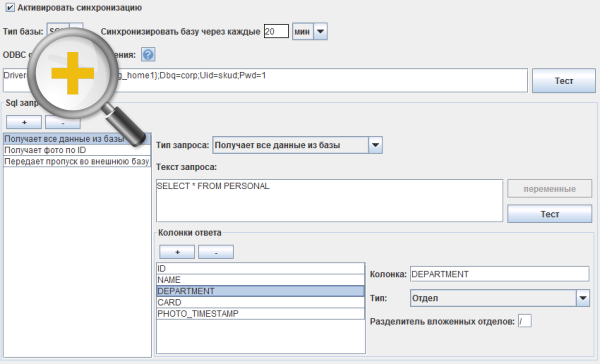The image size is (600, 364).
Task: Edit the Колонка field containing DEPARTMENT
Action: (x=499, y=274)
